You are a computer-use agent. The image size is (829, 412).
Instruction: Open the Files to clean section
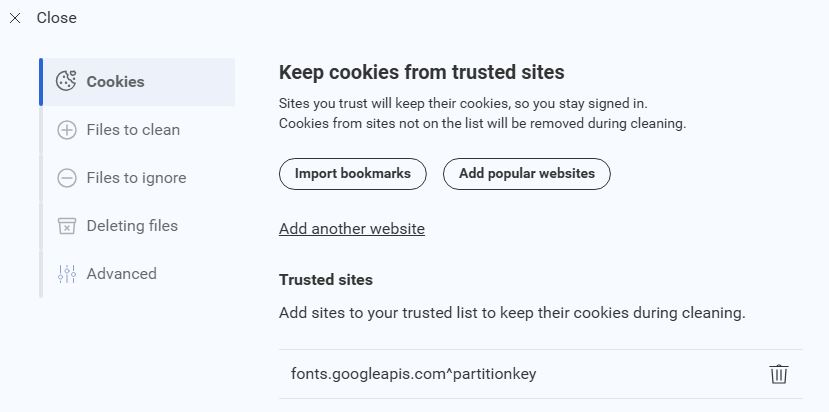(x=133, y=130)
